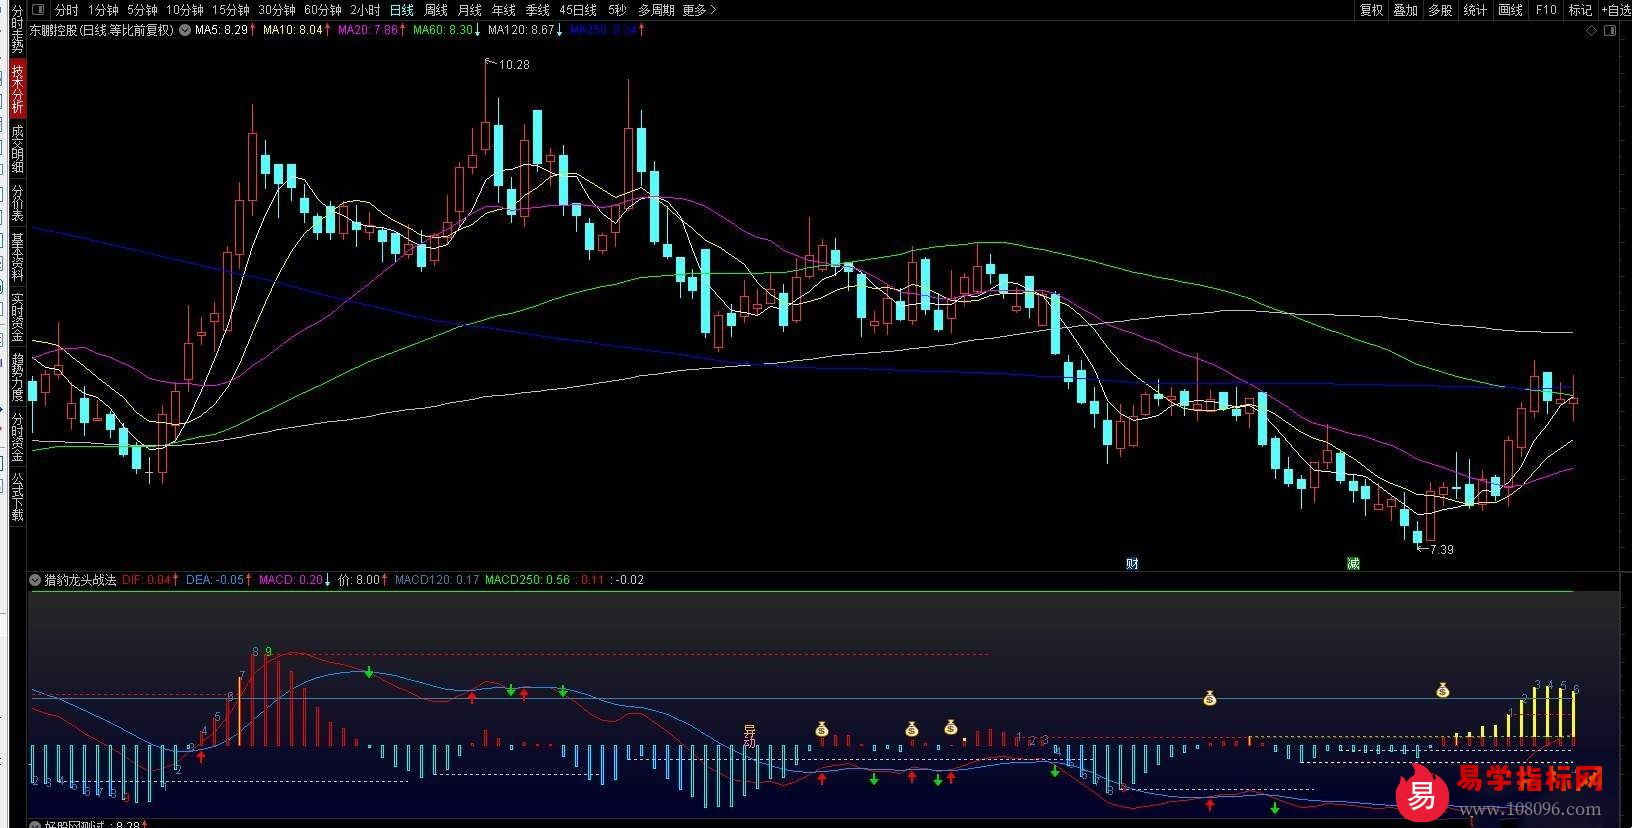Click the F10 button

click(x=1546, y=10)
